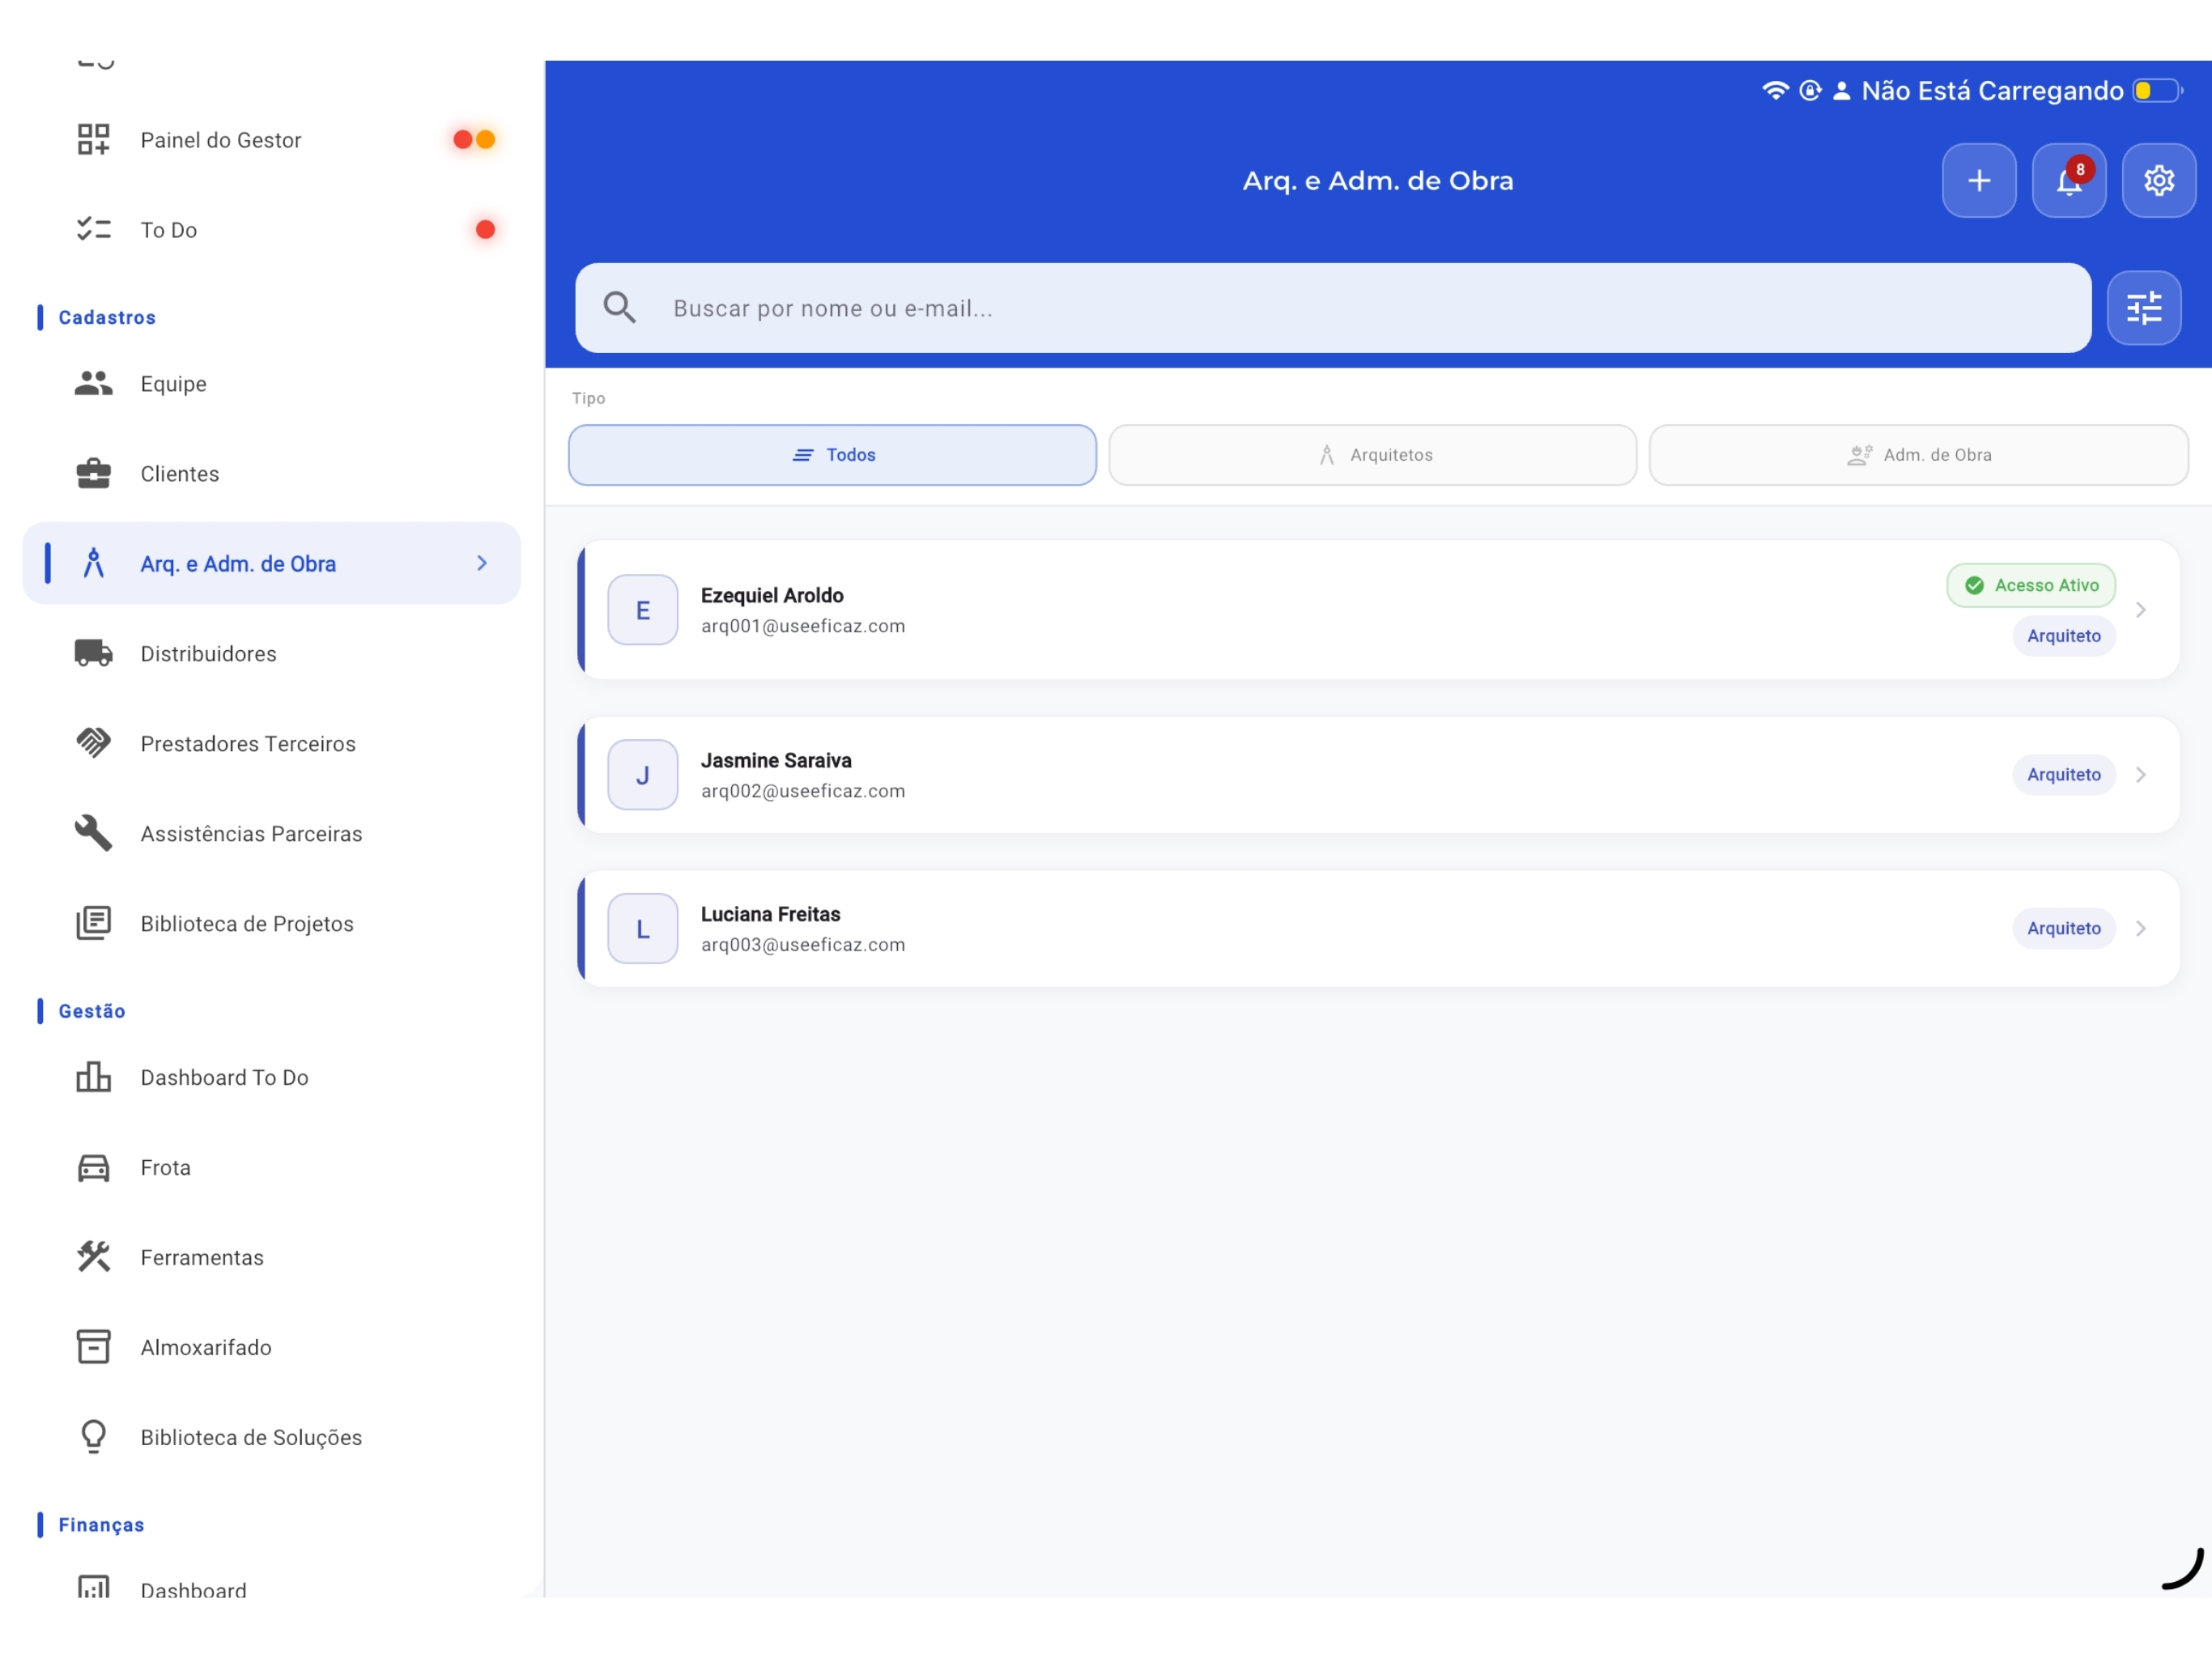
Task: Click the Dashboard To Do chart icon
Action: click(93, 1078)
